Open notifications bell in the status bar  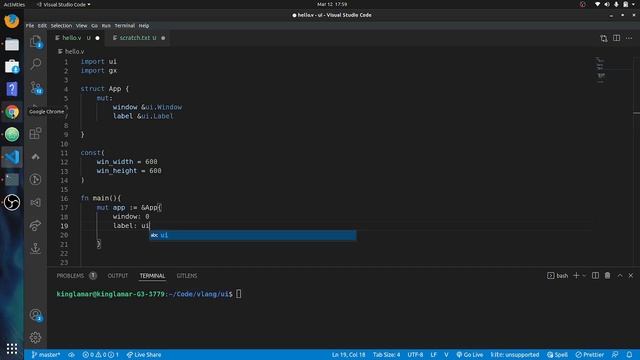coord(629,355)
